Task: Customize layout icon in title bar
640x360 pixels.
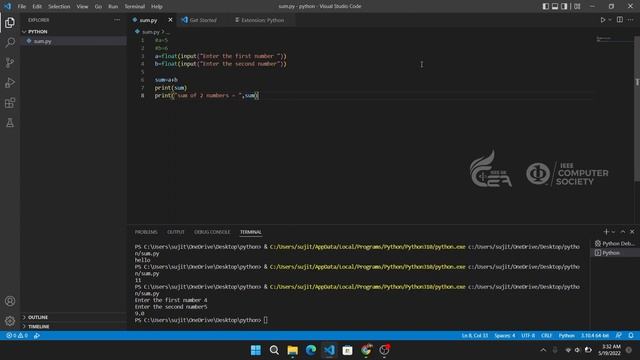Action: point(577,6)
